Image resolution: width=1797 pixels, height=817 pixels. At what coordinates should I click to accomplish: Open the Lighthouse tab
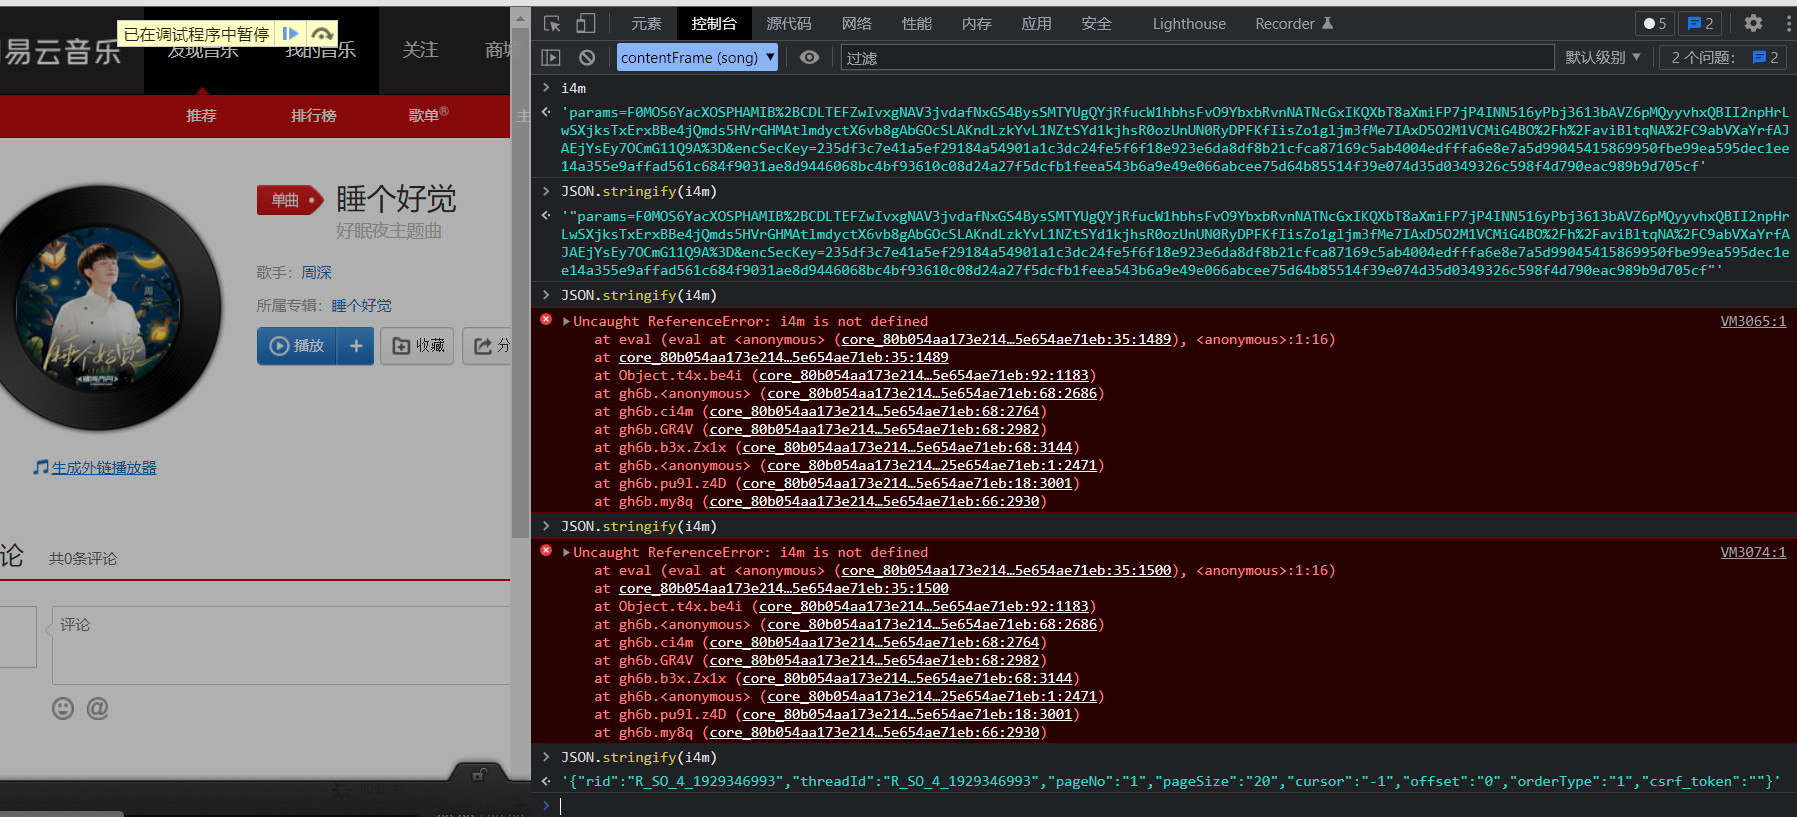tap(1189, 23)
